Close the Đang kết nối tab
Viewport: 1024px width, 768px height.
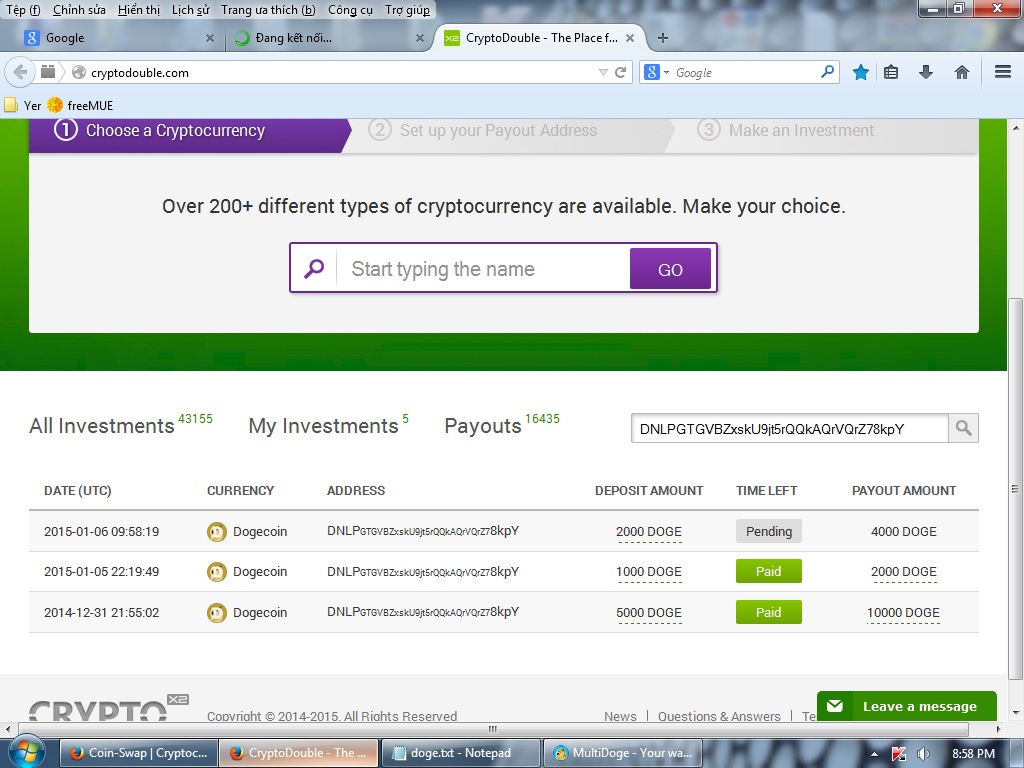pos(420,38)
